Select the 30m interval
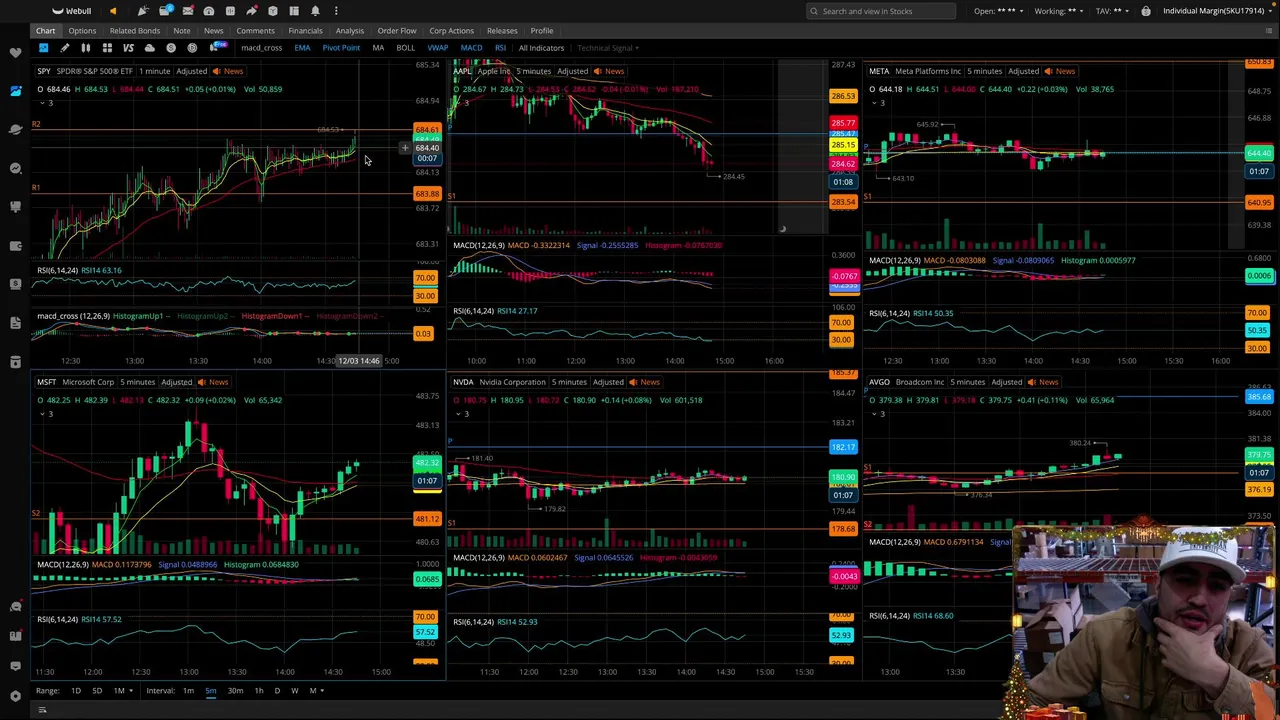 (235, 691)
